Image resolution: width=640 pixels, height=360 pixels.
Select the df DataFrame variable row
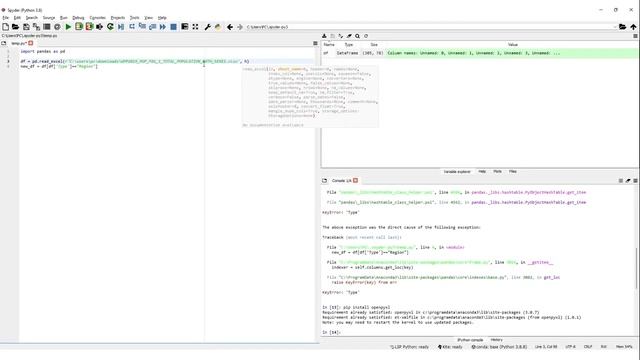click(480, 53)
